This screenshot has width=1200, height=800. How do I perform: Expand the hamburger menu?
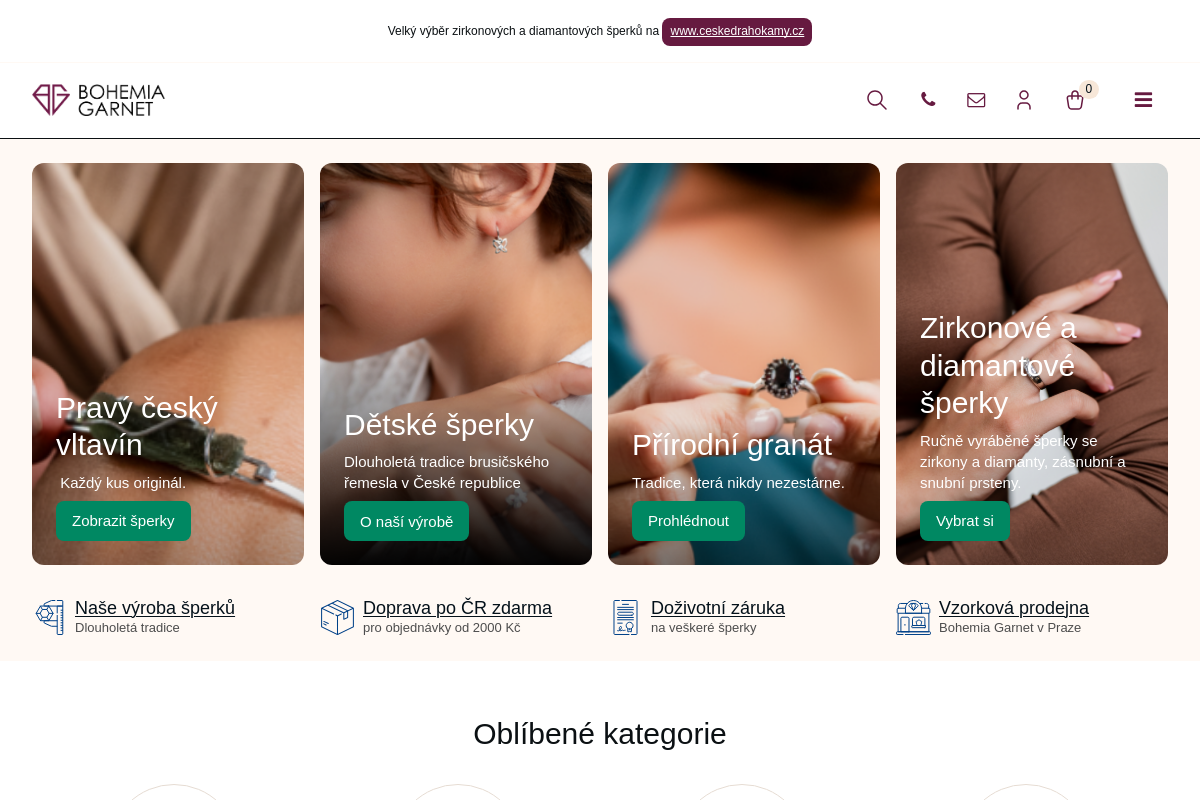1143,100
